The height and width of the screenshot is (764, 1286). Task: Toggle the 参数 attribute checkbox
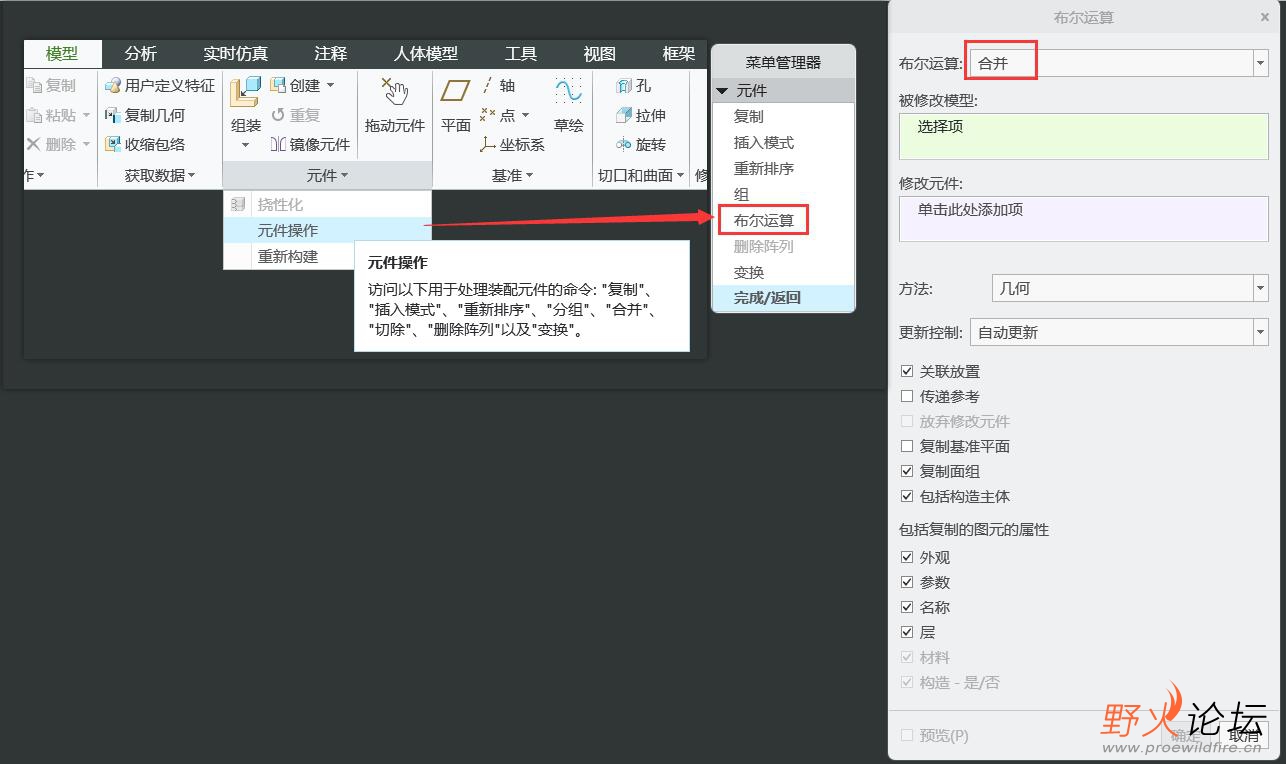click(907, 582)
